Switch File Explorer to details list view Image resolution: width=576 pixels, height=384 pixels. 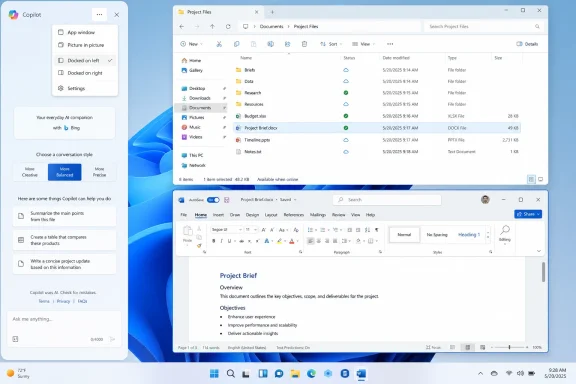(531, 179)
